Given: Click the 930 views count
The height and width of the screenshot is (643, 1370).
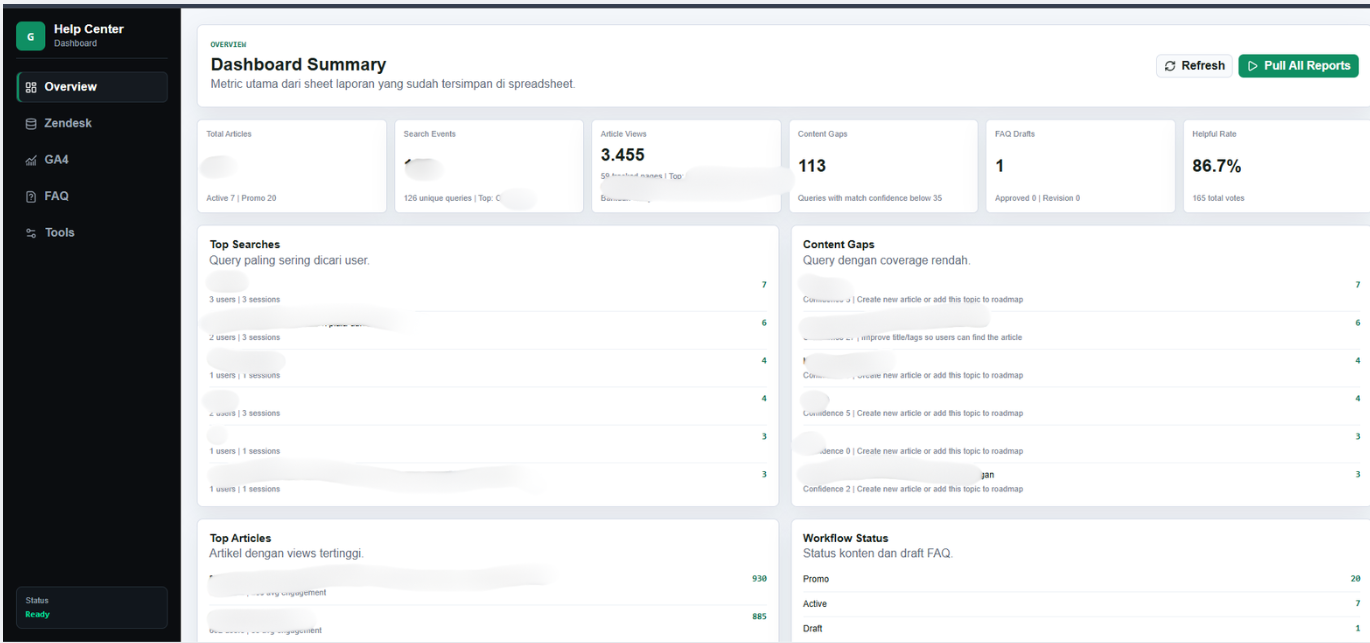Looking at the screenshot, I should point(759,579).
